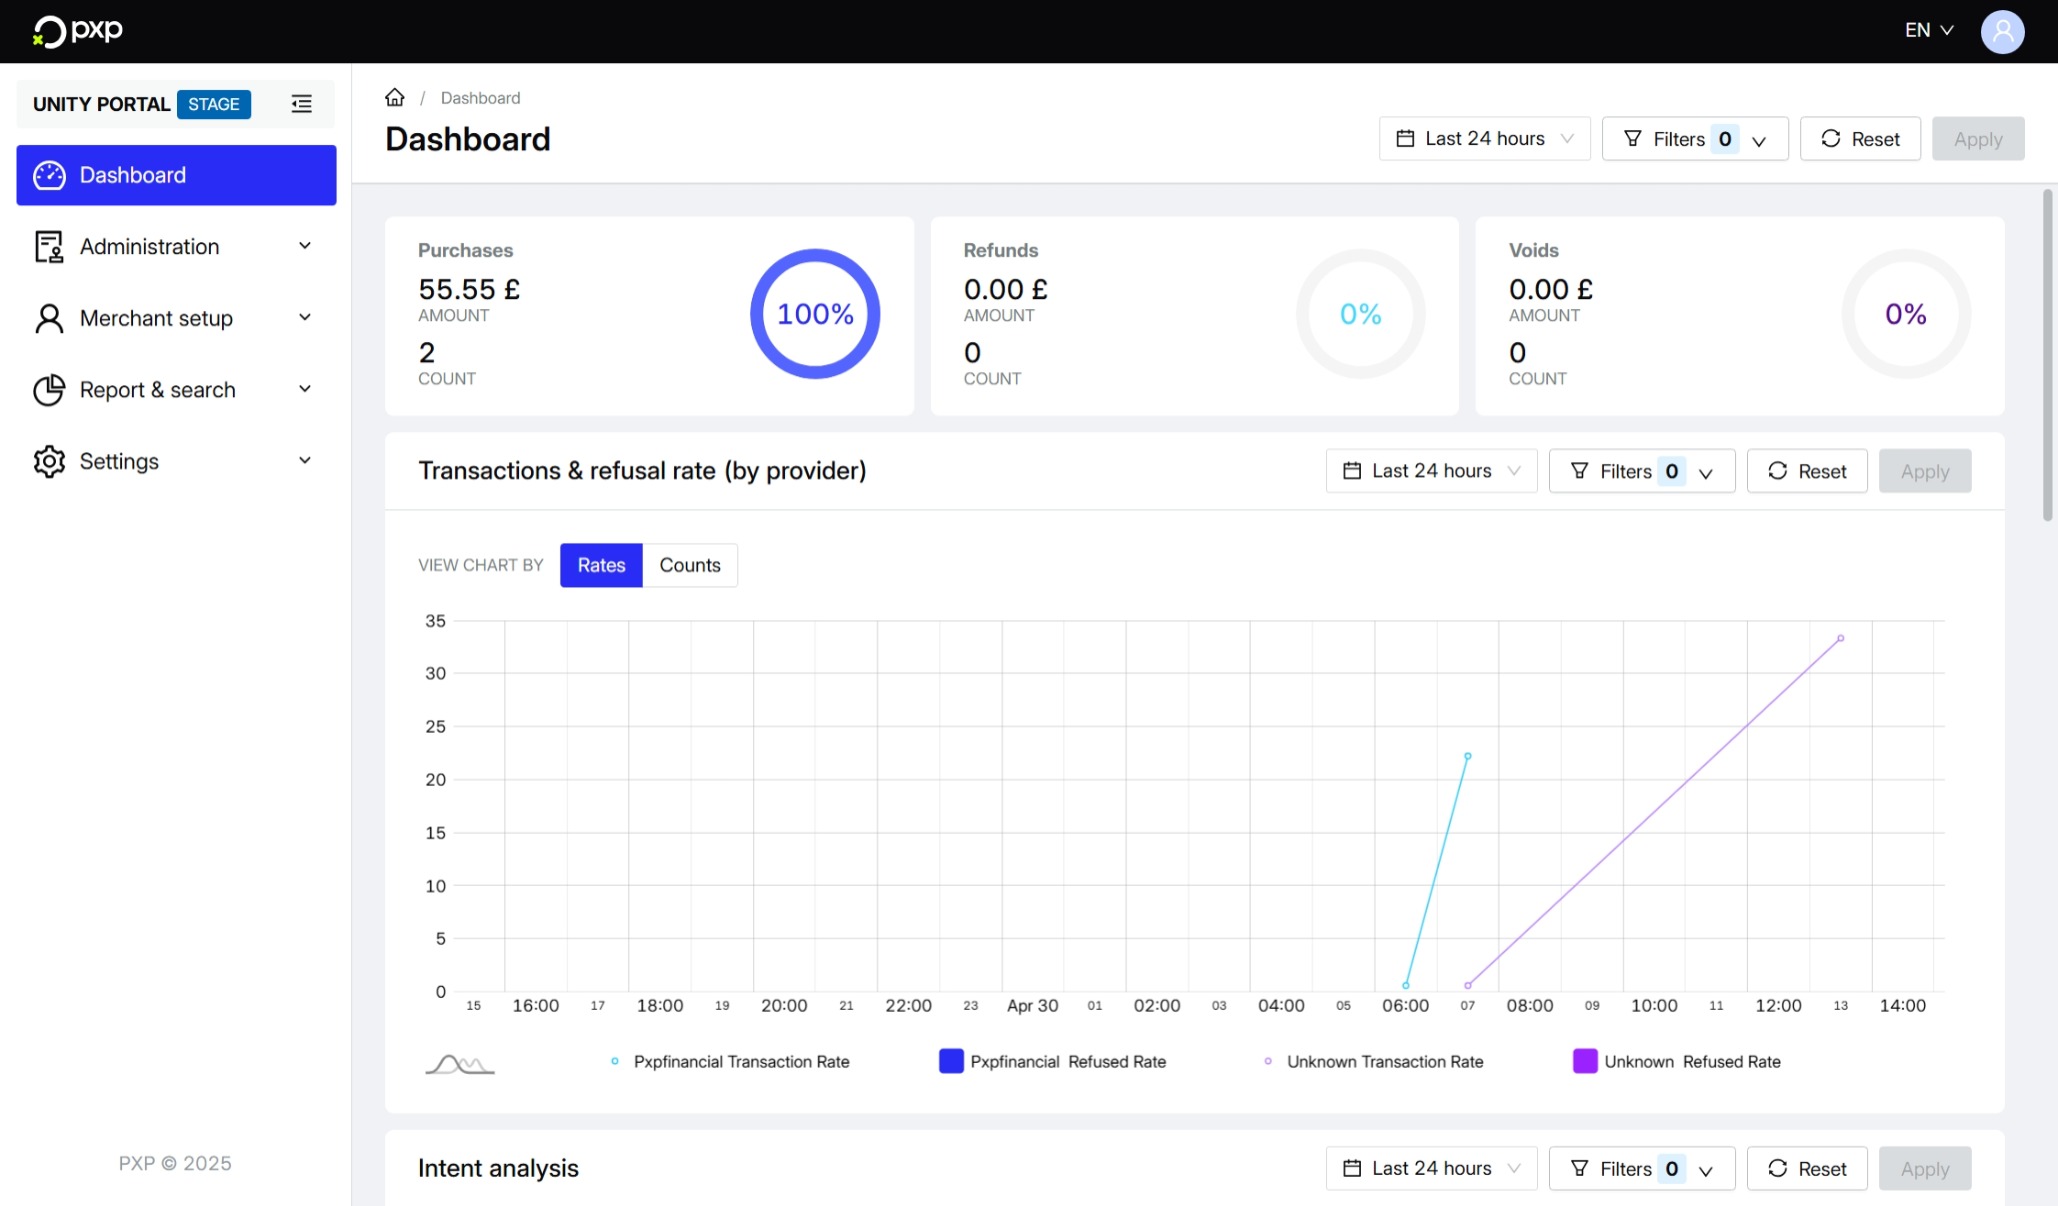Image resolution: width=2058 pixels, height=1206 pixels.
Task: Click the Settings gear icon in the sidebar
Action: click(x=49, y=461)
